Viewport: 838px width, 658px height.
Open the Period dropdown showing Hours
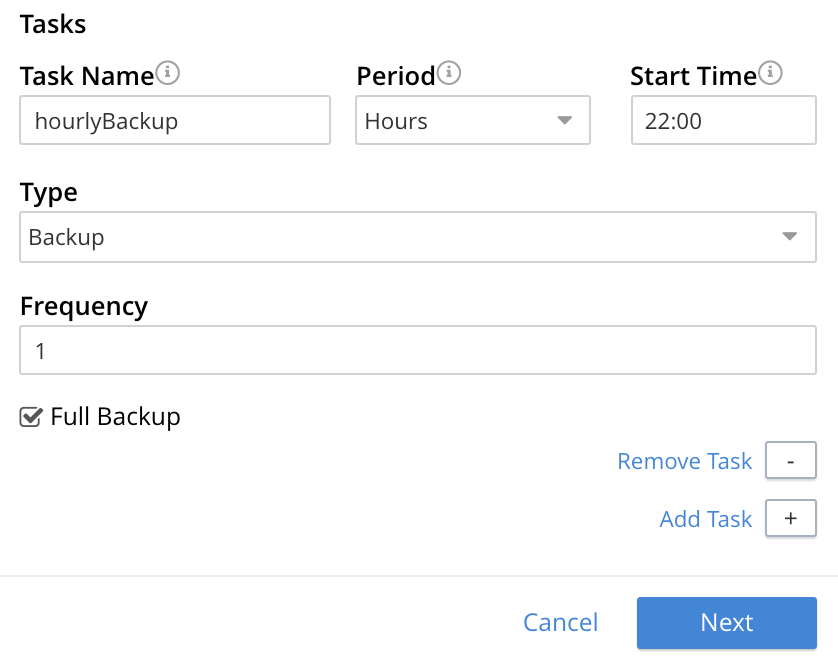(472, 119)
